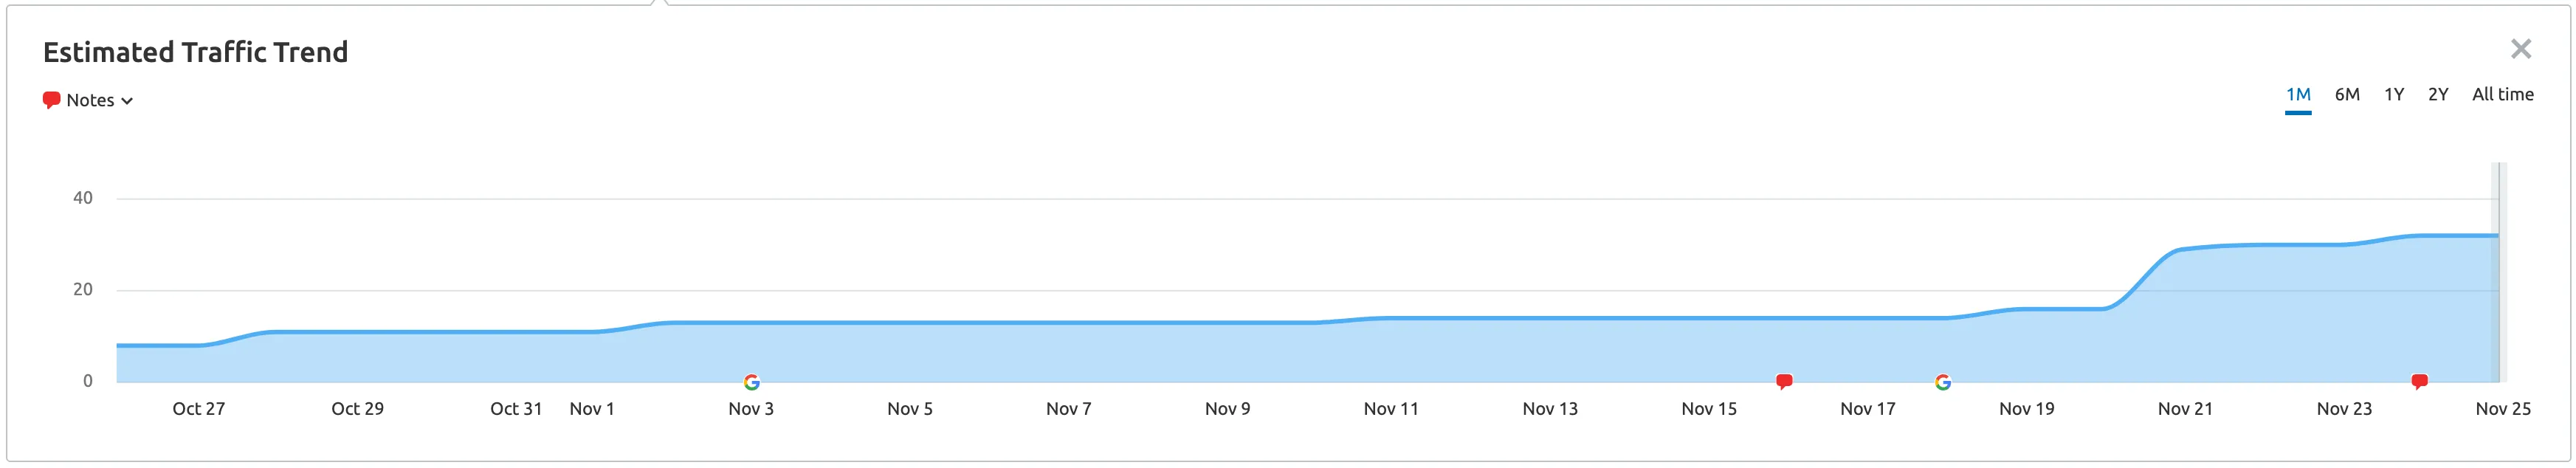Screen dimensions: 2576x468
Task: Click the Google update icon at Nov 3
Action: 752,382
